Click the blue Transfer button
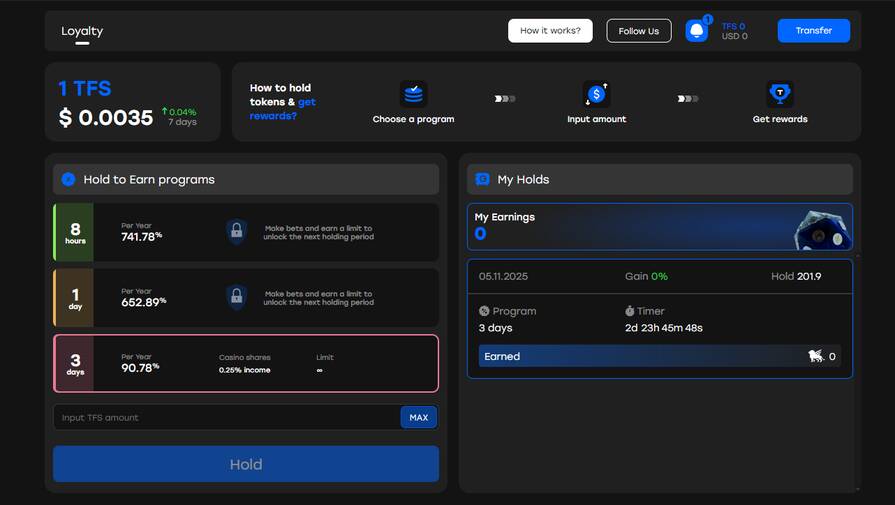Viewport: 895px width, 505px height. [x=813, y=31]
